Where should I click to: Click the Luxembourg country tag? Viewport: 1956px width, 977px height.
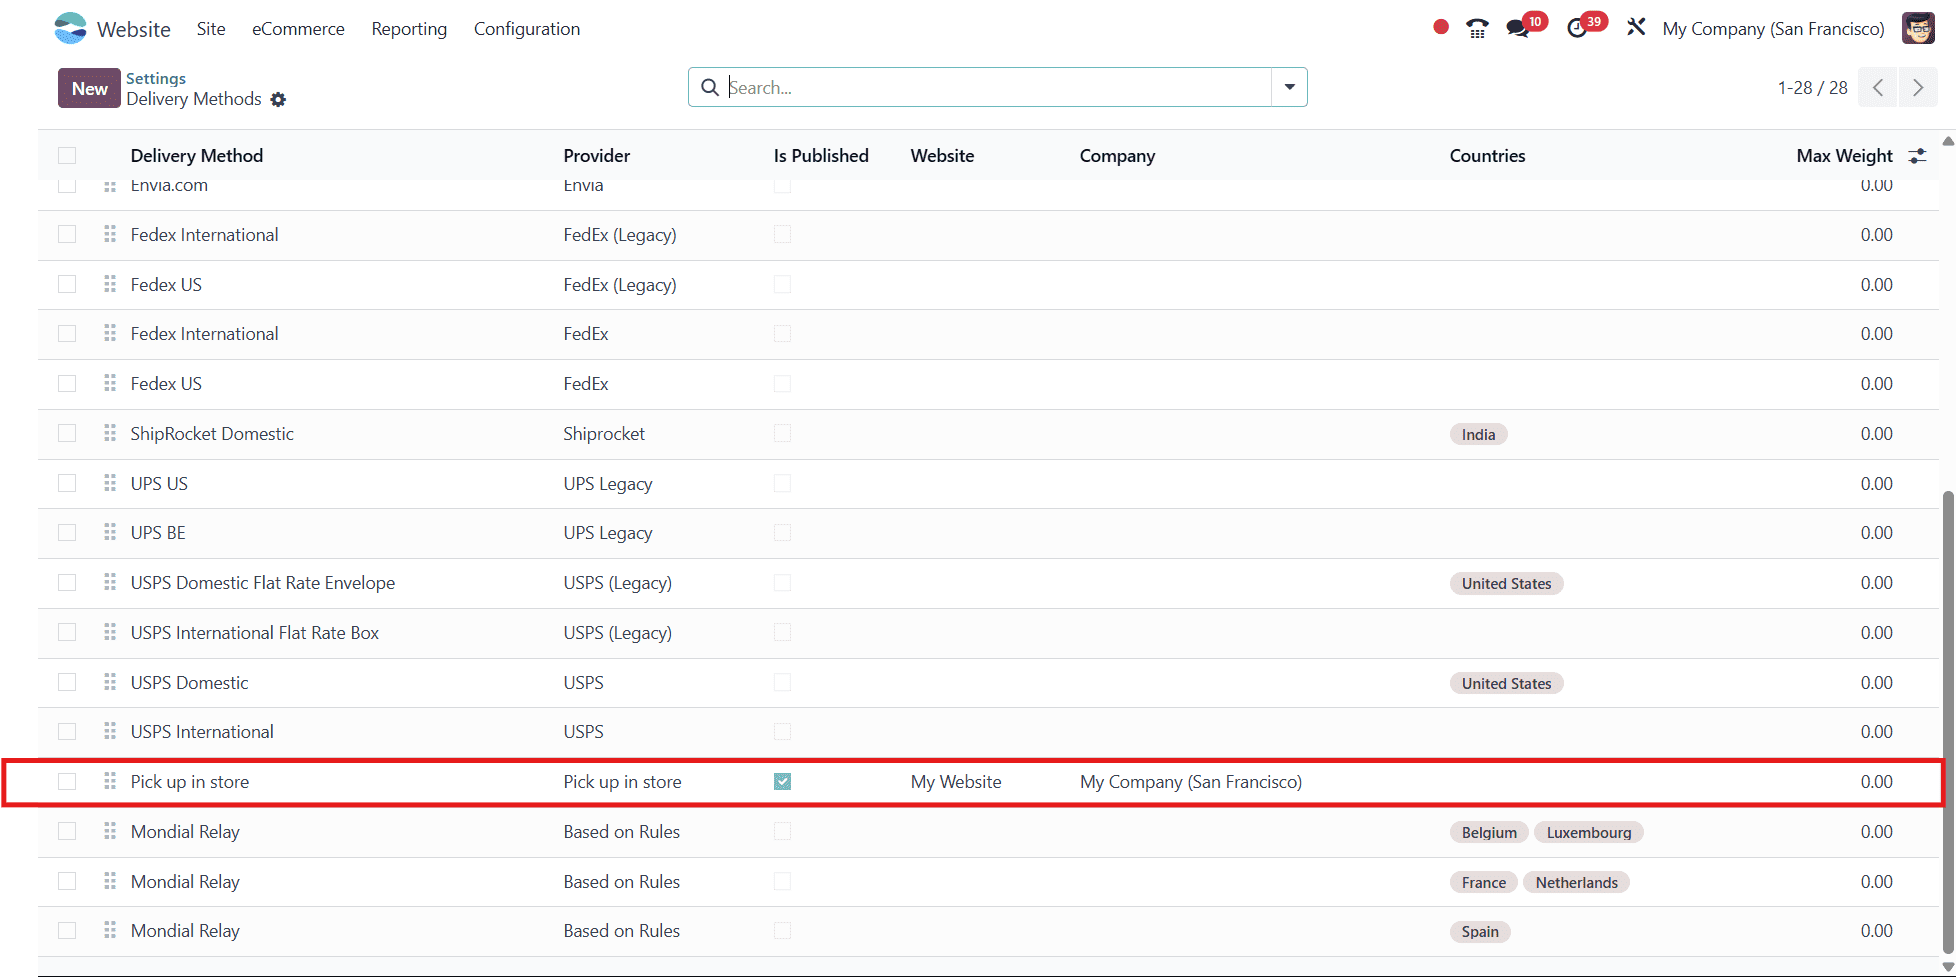point(1588,832)
